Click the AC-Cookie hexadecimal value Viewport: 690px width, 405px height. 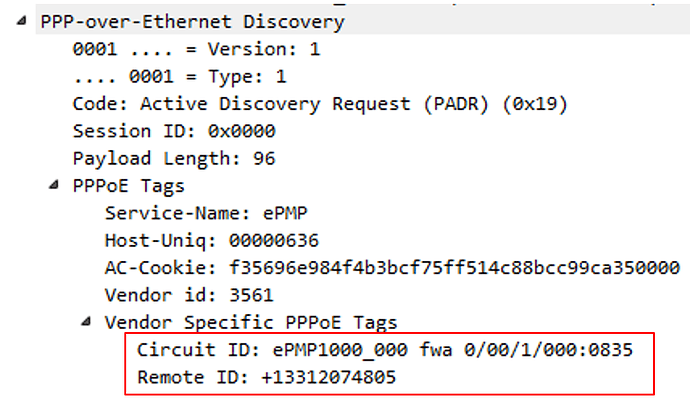pyautogui.click(x=454, y=268)
